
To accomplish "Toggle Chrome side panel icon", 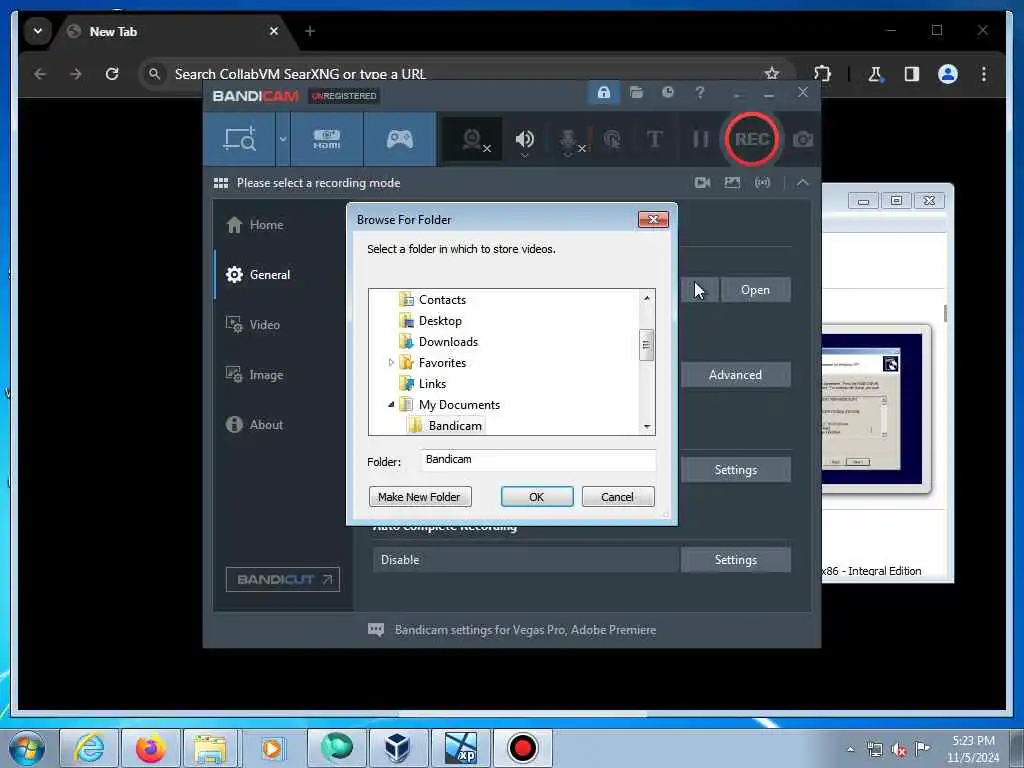I will [912, 74].
